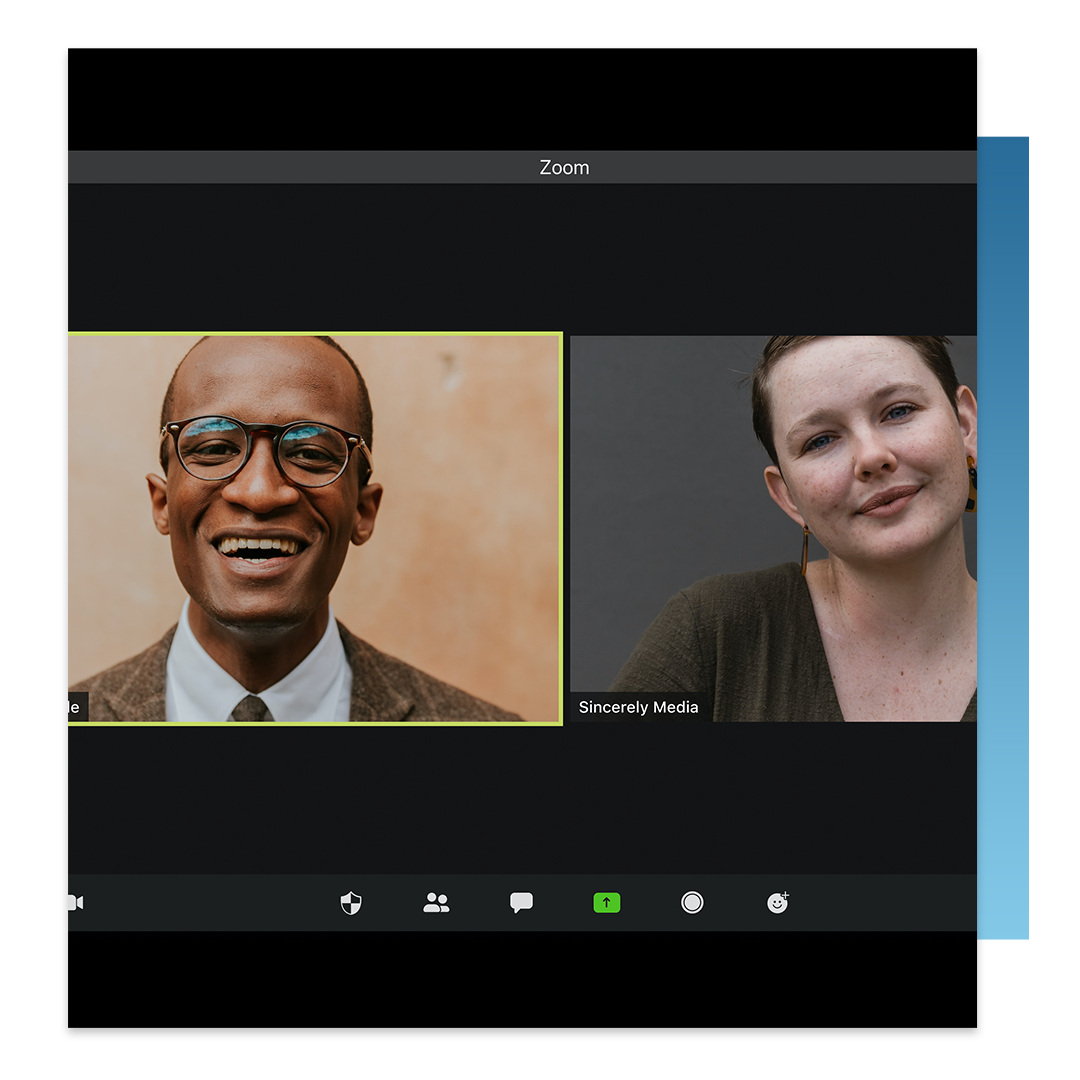
Task: Open the in-meeting Chat bubble
Action: (x=521, y=903)
